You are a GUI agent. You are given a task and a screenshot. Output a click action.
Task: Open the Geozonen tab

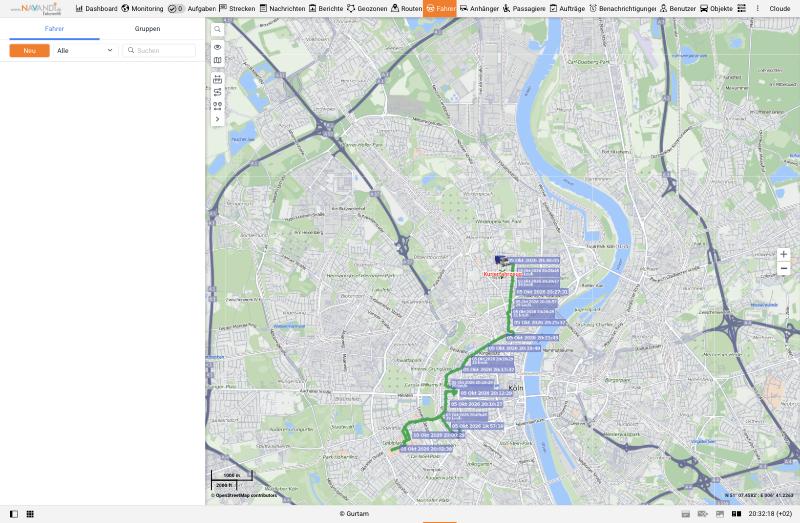coord(367,9)
